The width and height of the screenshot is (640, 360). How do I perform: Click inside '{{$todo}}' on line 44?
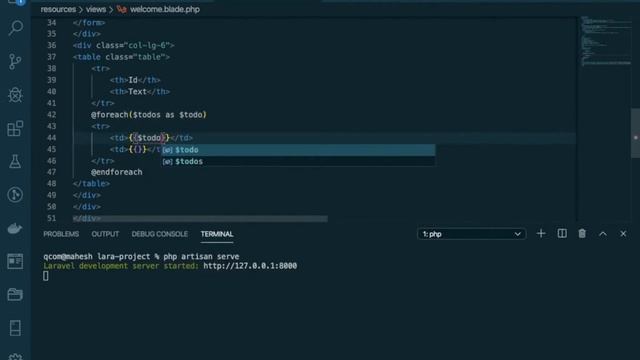(x=149, y=138)
